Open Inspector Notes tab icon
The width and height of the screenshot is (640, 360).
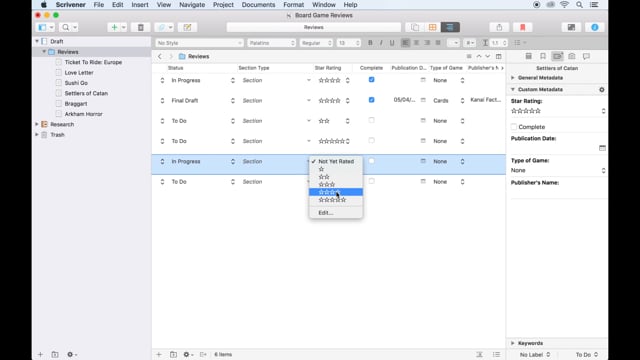pos(529,56)
